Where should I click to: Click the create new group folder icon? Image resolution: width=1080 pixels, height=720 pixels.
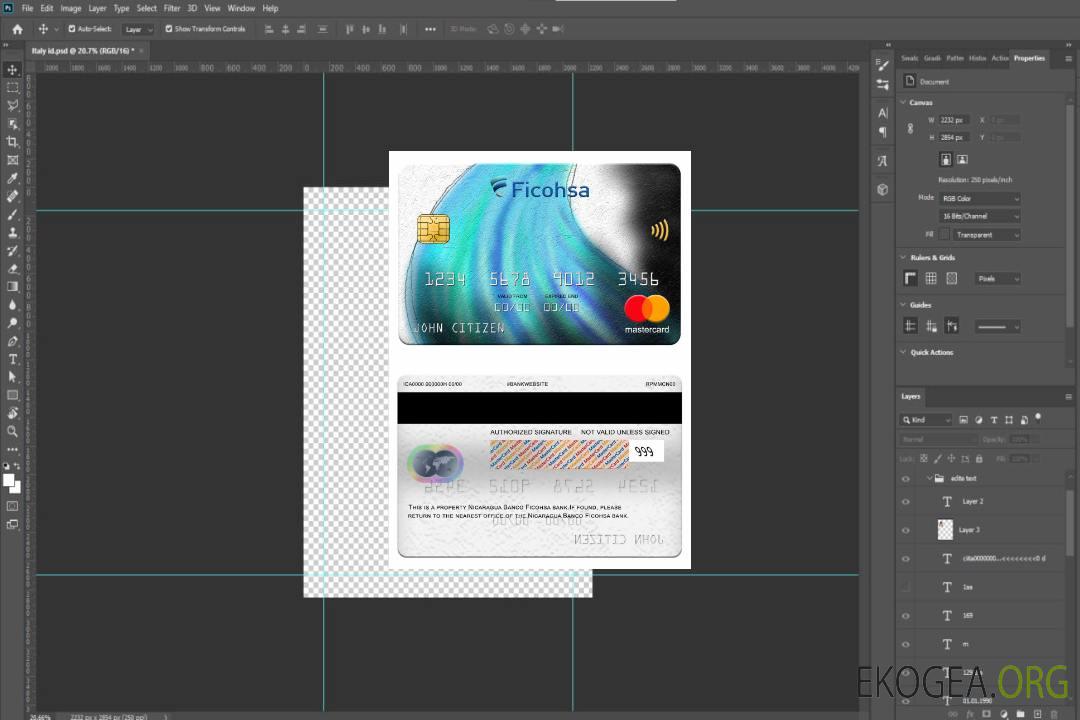click(x=1020, y=714)
